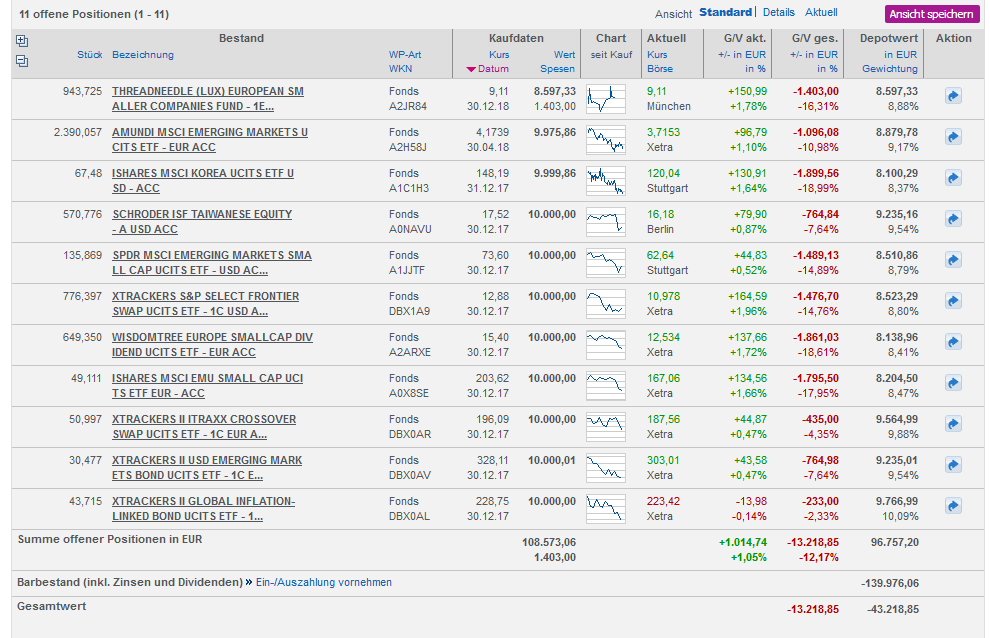Screen dimensions: 990x638
Task: Open action icon for iShares MSCI Korea row
Action: 953,178
